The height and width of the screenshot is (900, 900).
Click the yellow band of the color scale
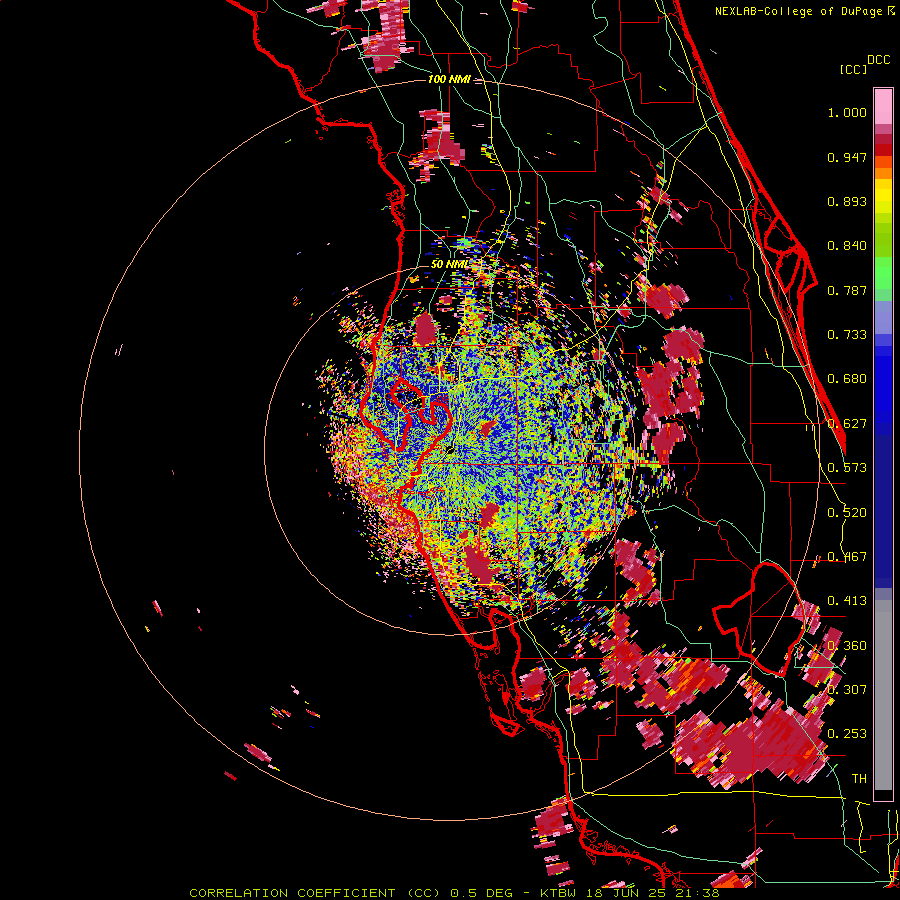click(883, 196)
